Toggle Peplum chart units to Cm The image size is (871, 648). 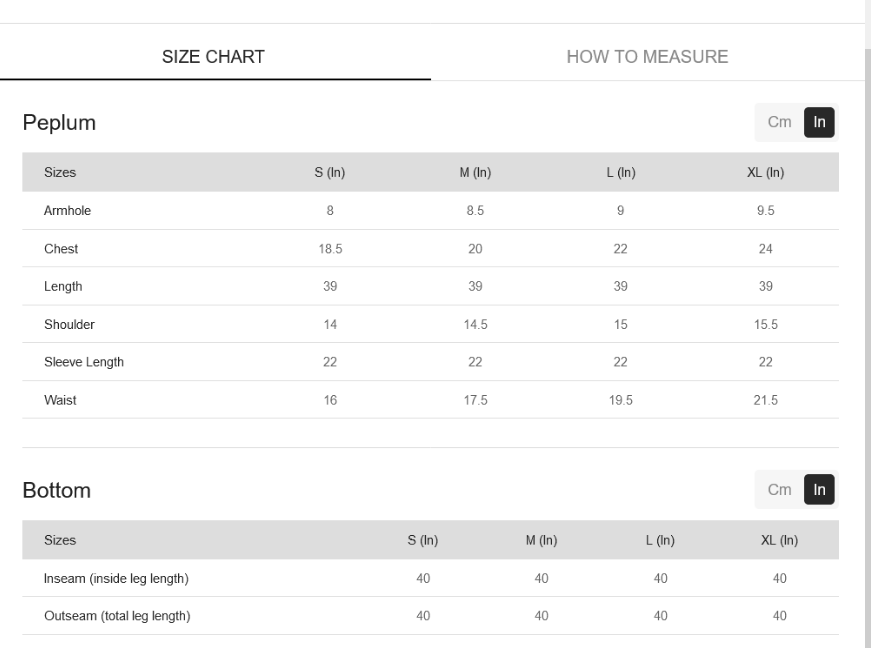[x=779, y=122]
